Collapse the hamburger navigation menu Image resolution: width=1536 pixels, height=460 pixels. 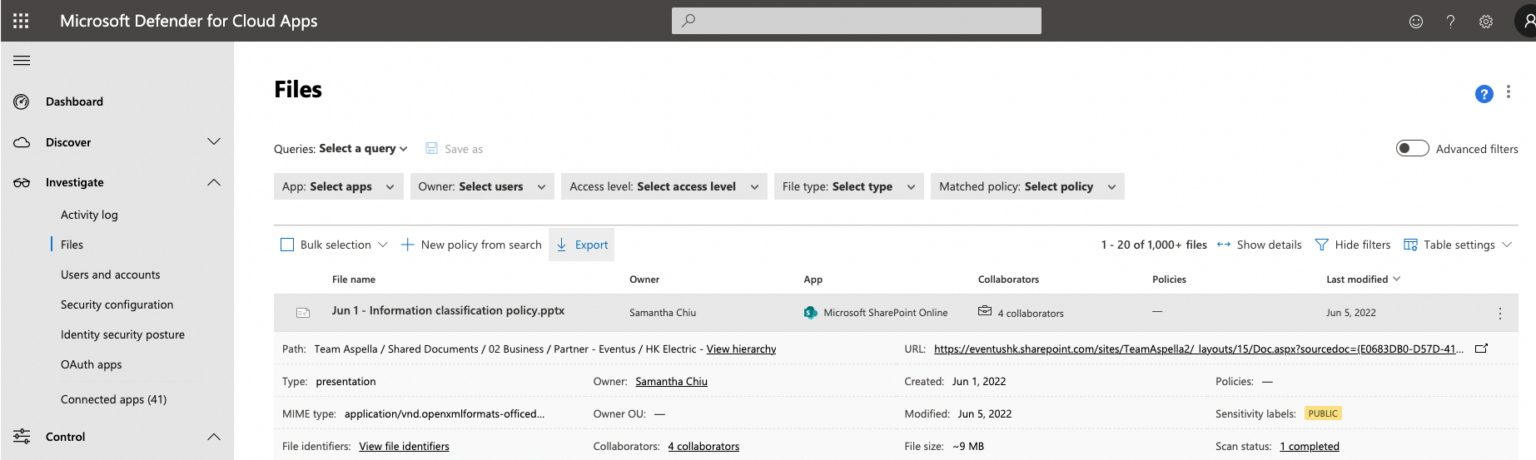tap(20, 61)
